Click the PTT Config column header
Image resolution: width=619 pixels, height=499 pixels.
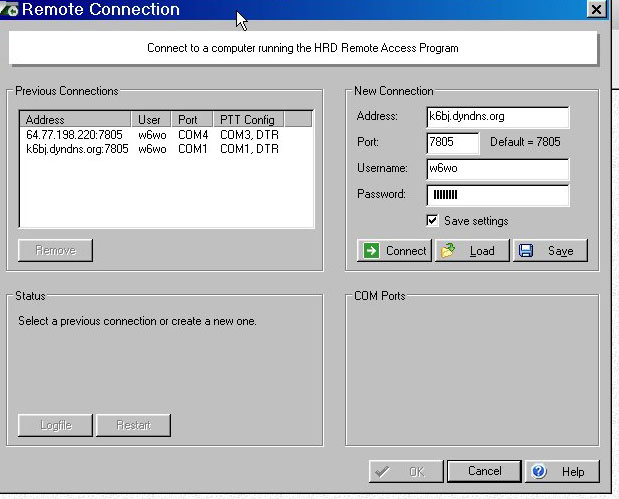pyautogui.click(x=246, y=120)
